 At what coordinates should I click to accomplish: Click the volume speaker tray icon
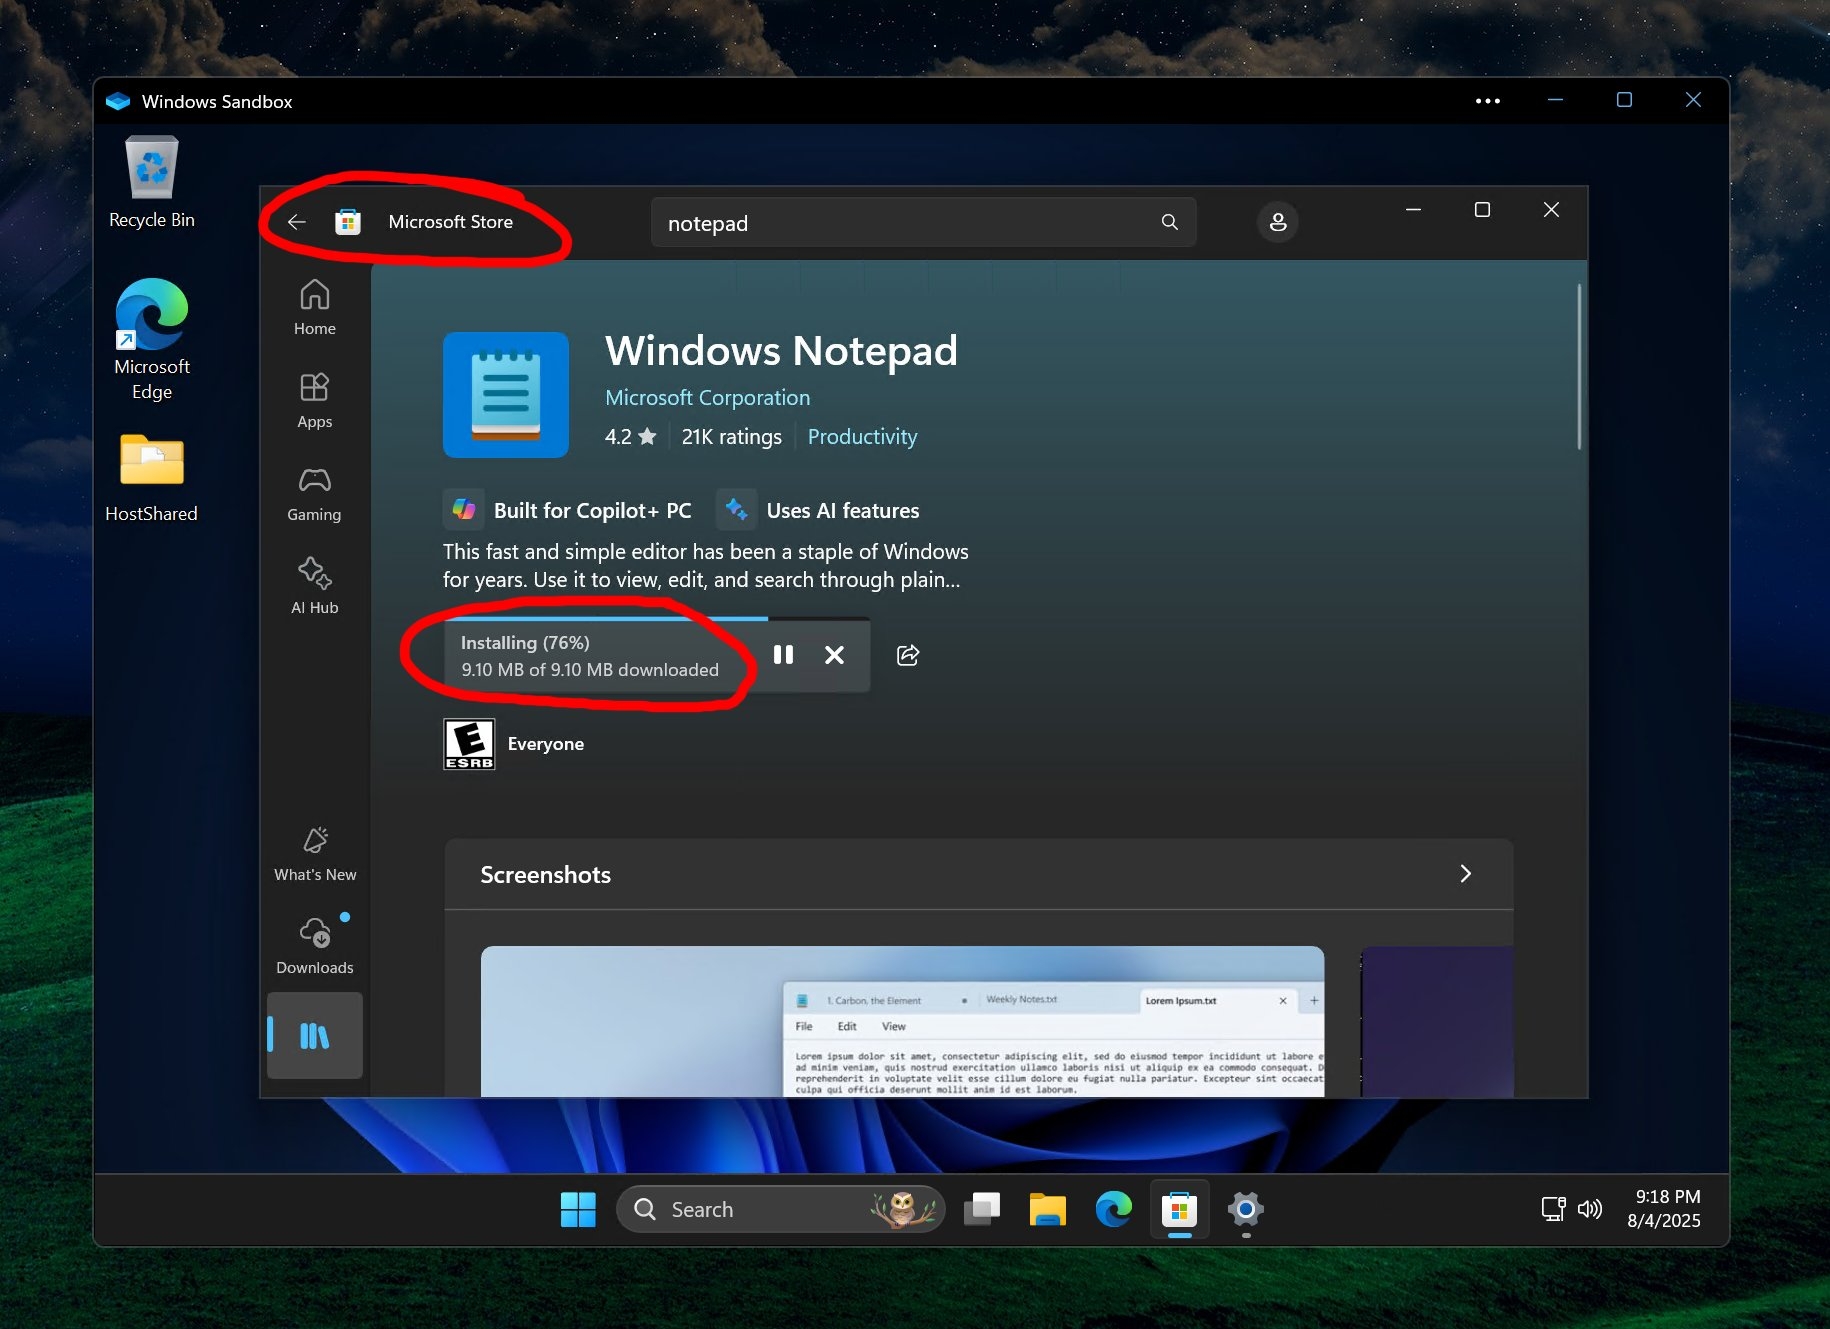coord(1590,1209)
